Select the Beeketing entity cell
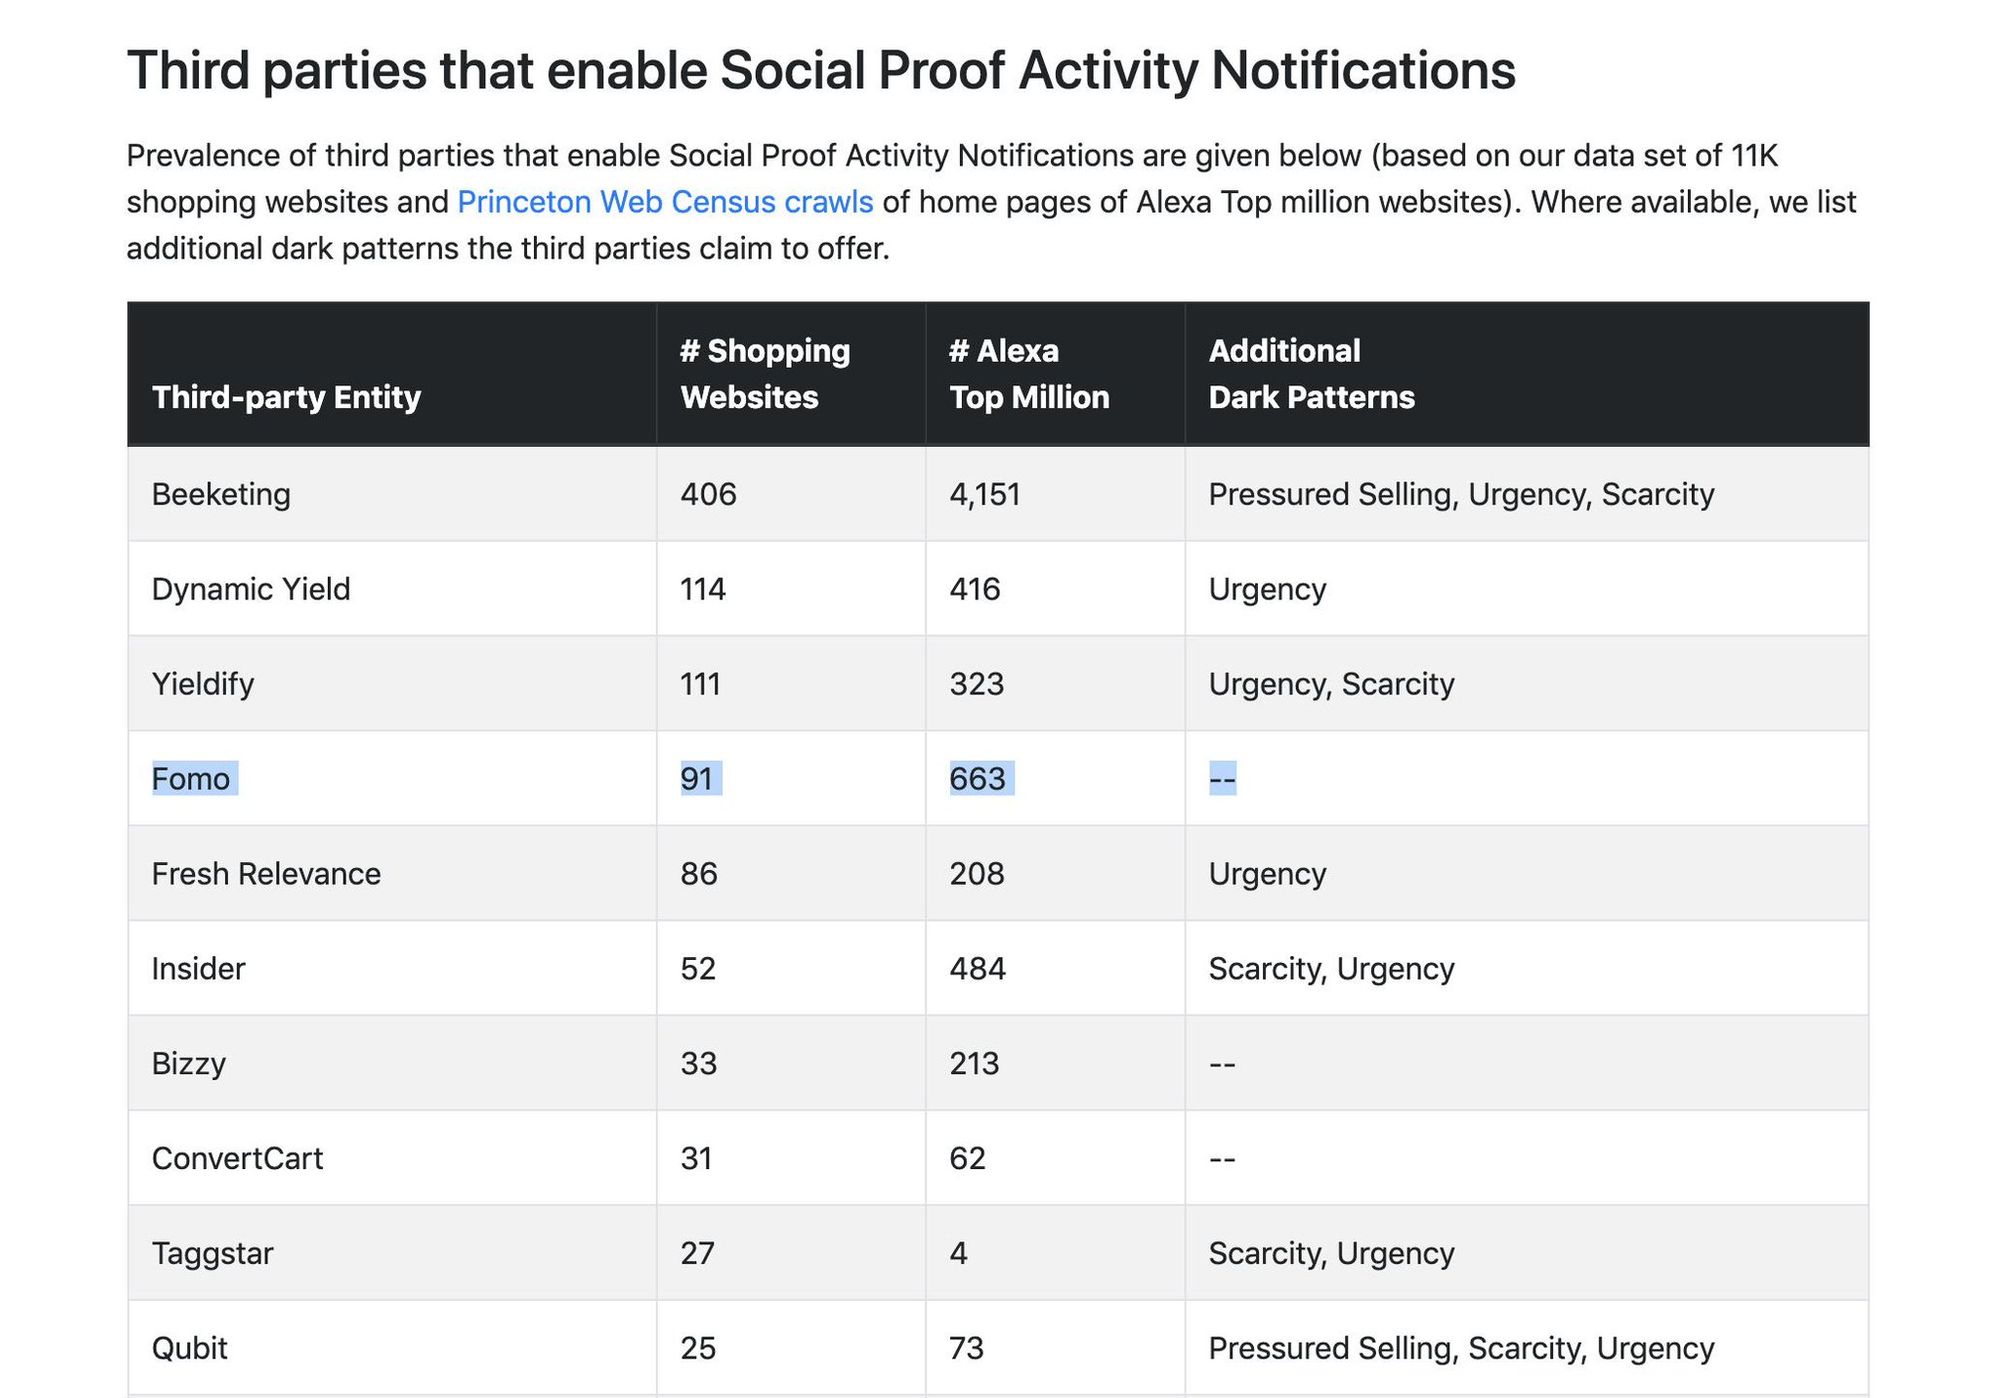The width and height of the screenshot is (2000, 1398). (221, 494)
